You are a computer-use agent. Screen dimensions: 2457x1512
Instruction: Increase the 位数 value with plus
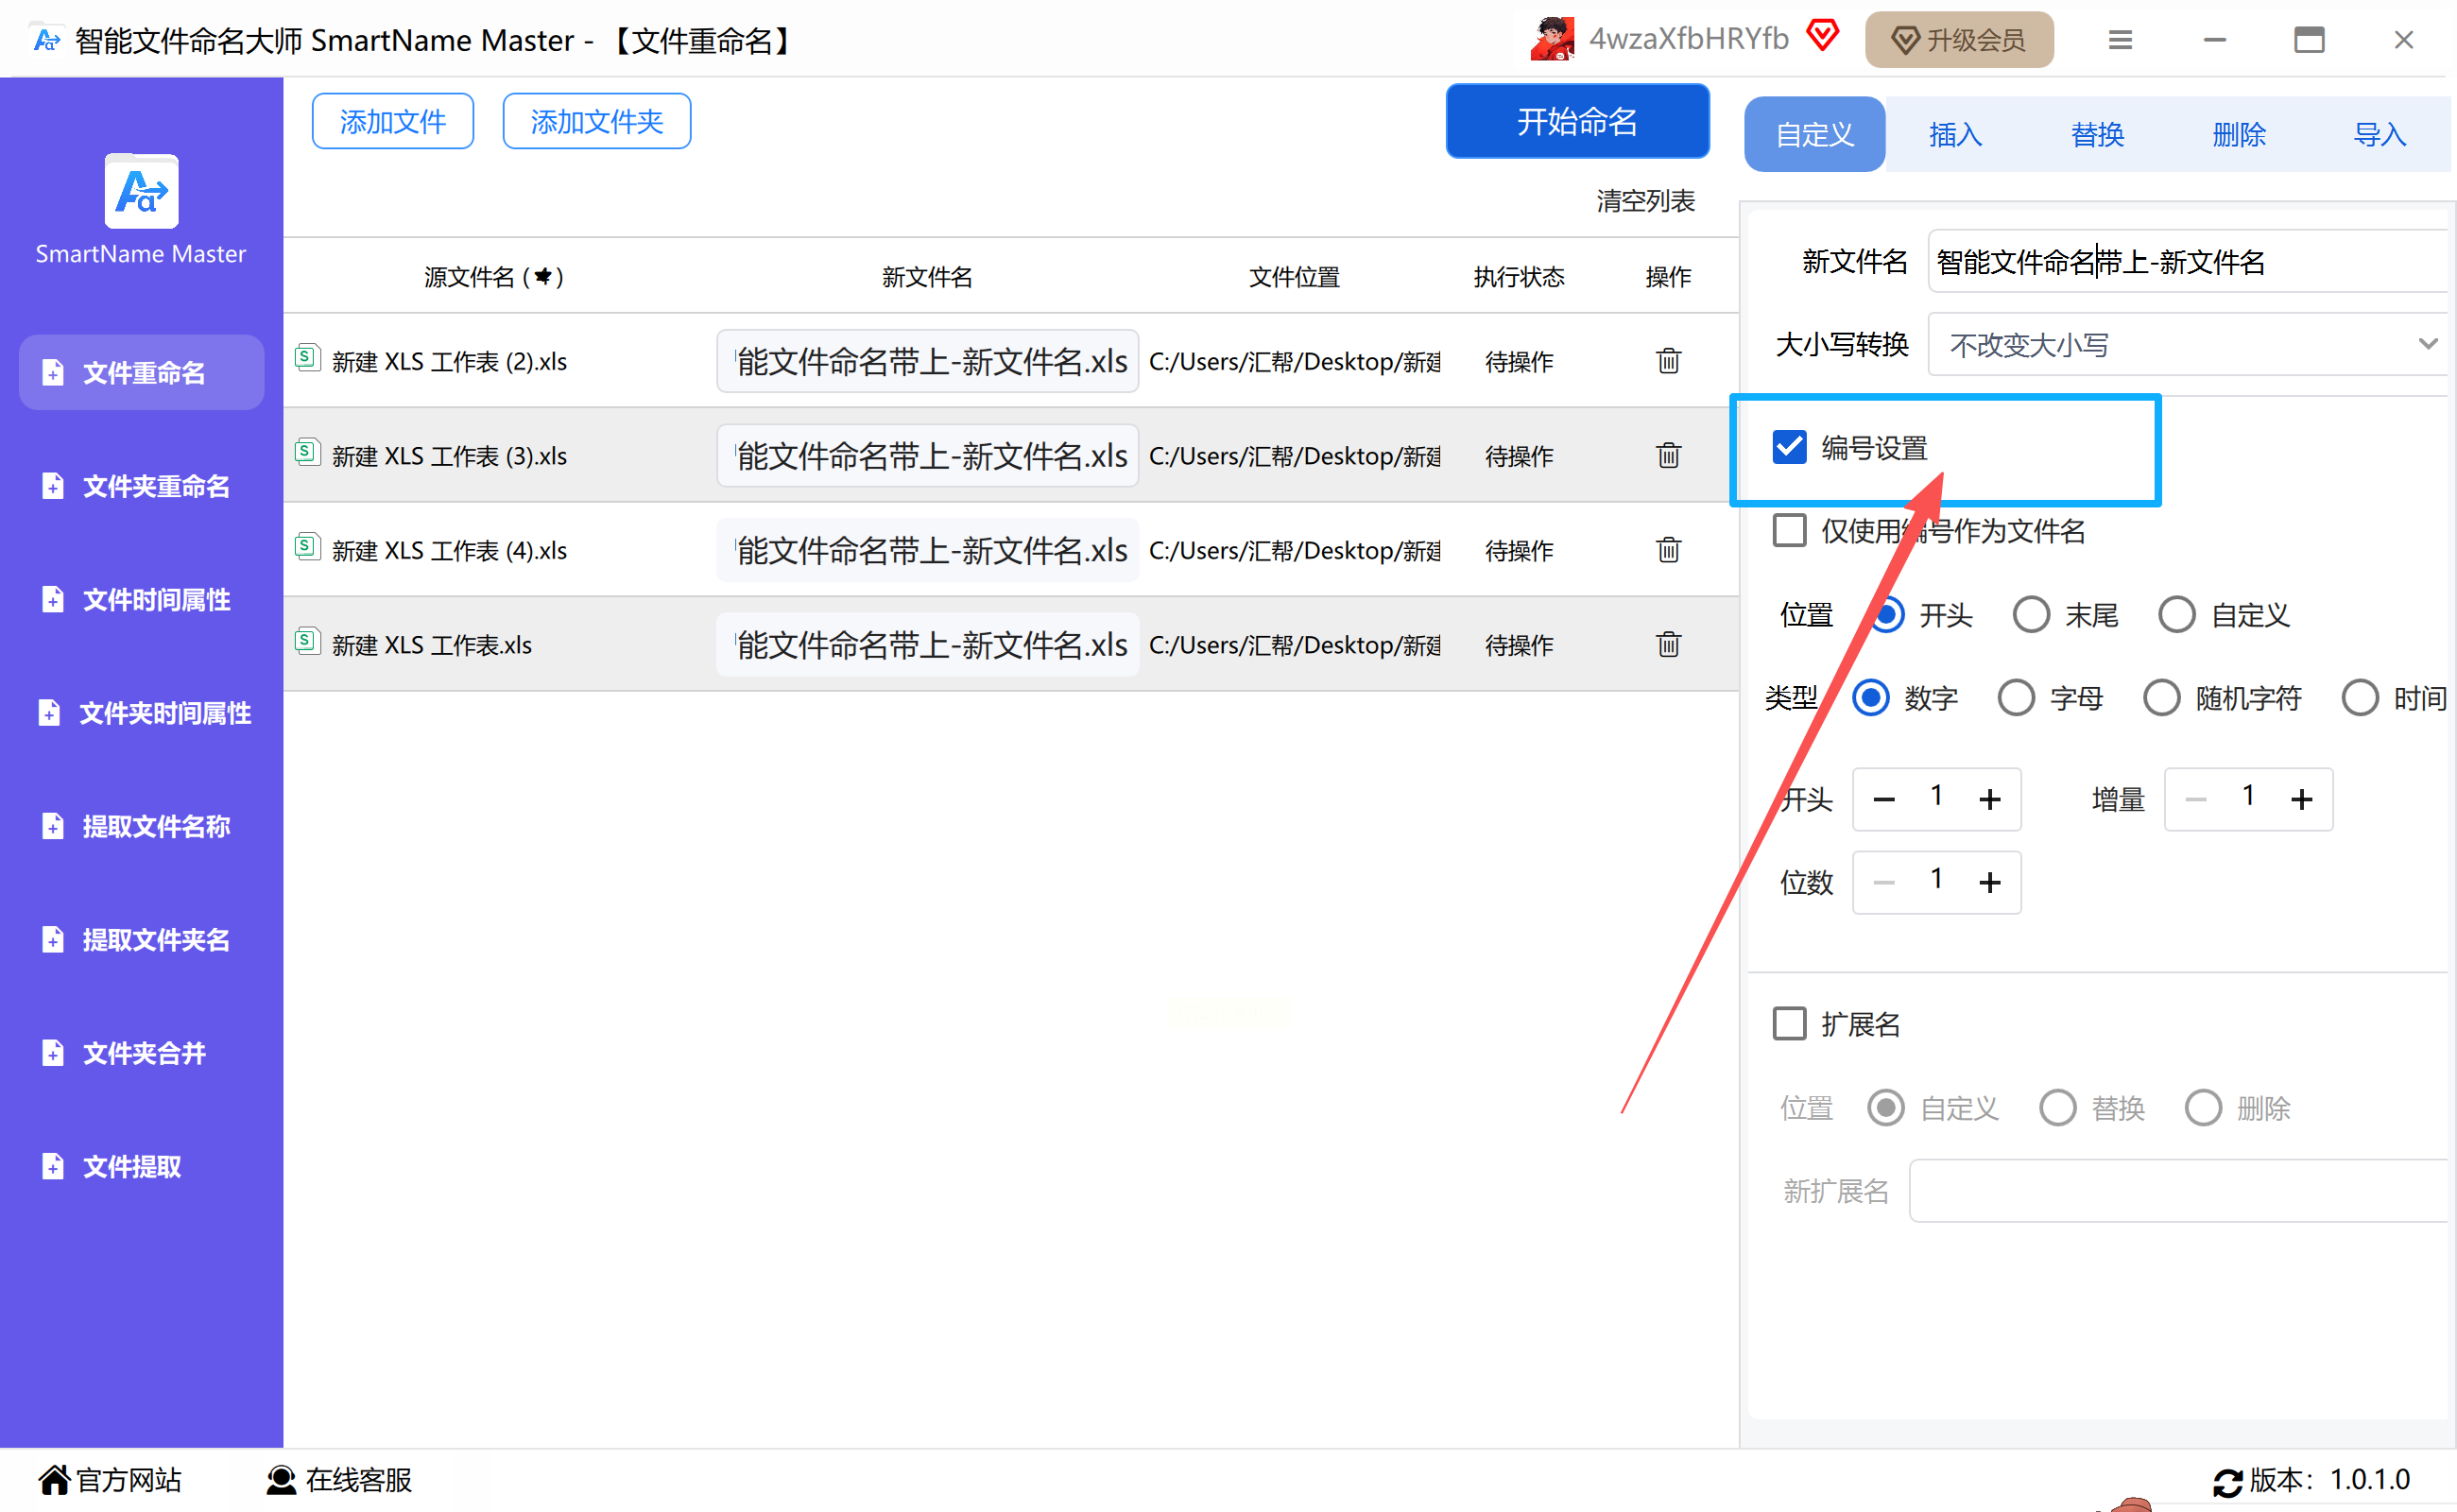click(1989, 882)
